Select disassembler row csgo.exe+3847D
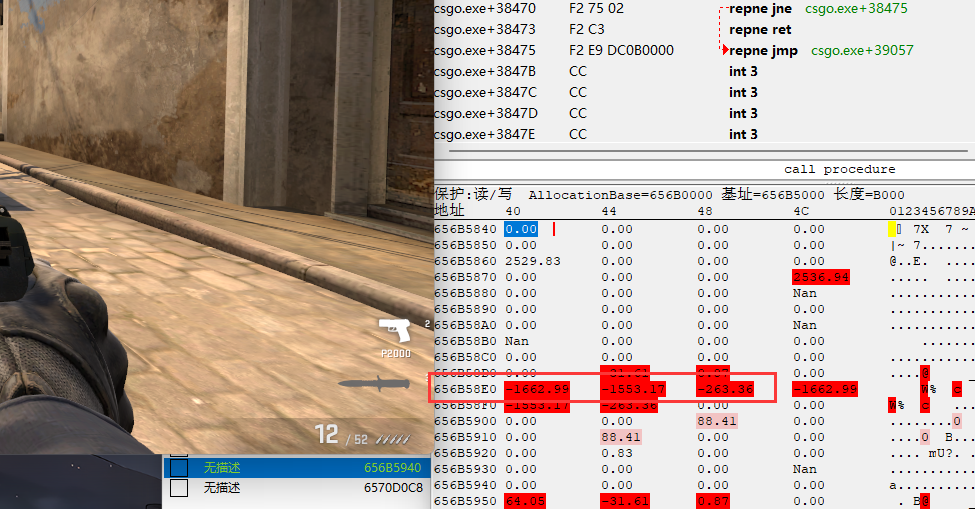Screen dimensions: 975x509 [x=485, y=113]
